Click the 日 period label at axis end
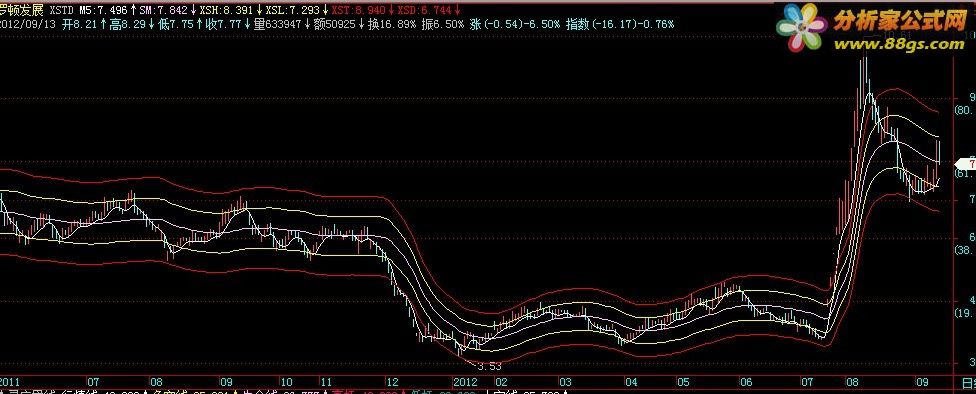 pyautogui.click(x=969, y=381)
